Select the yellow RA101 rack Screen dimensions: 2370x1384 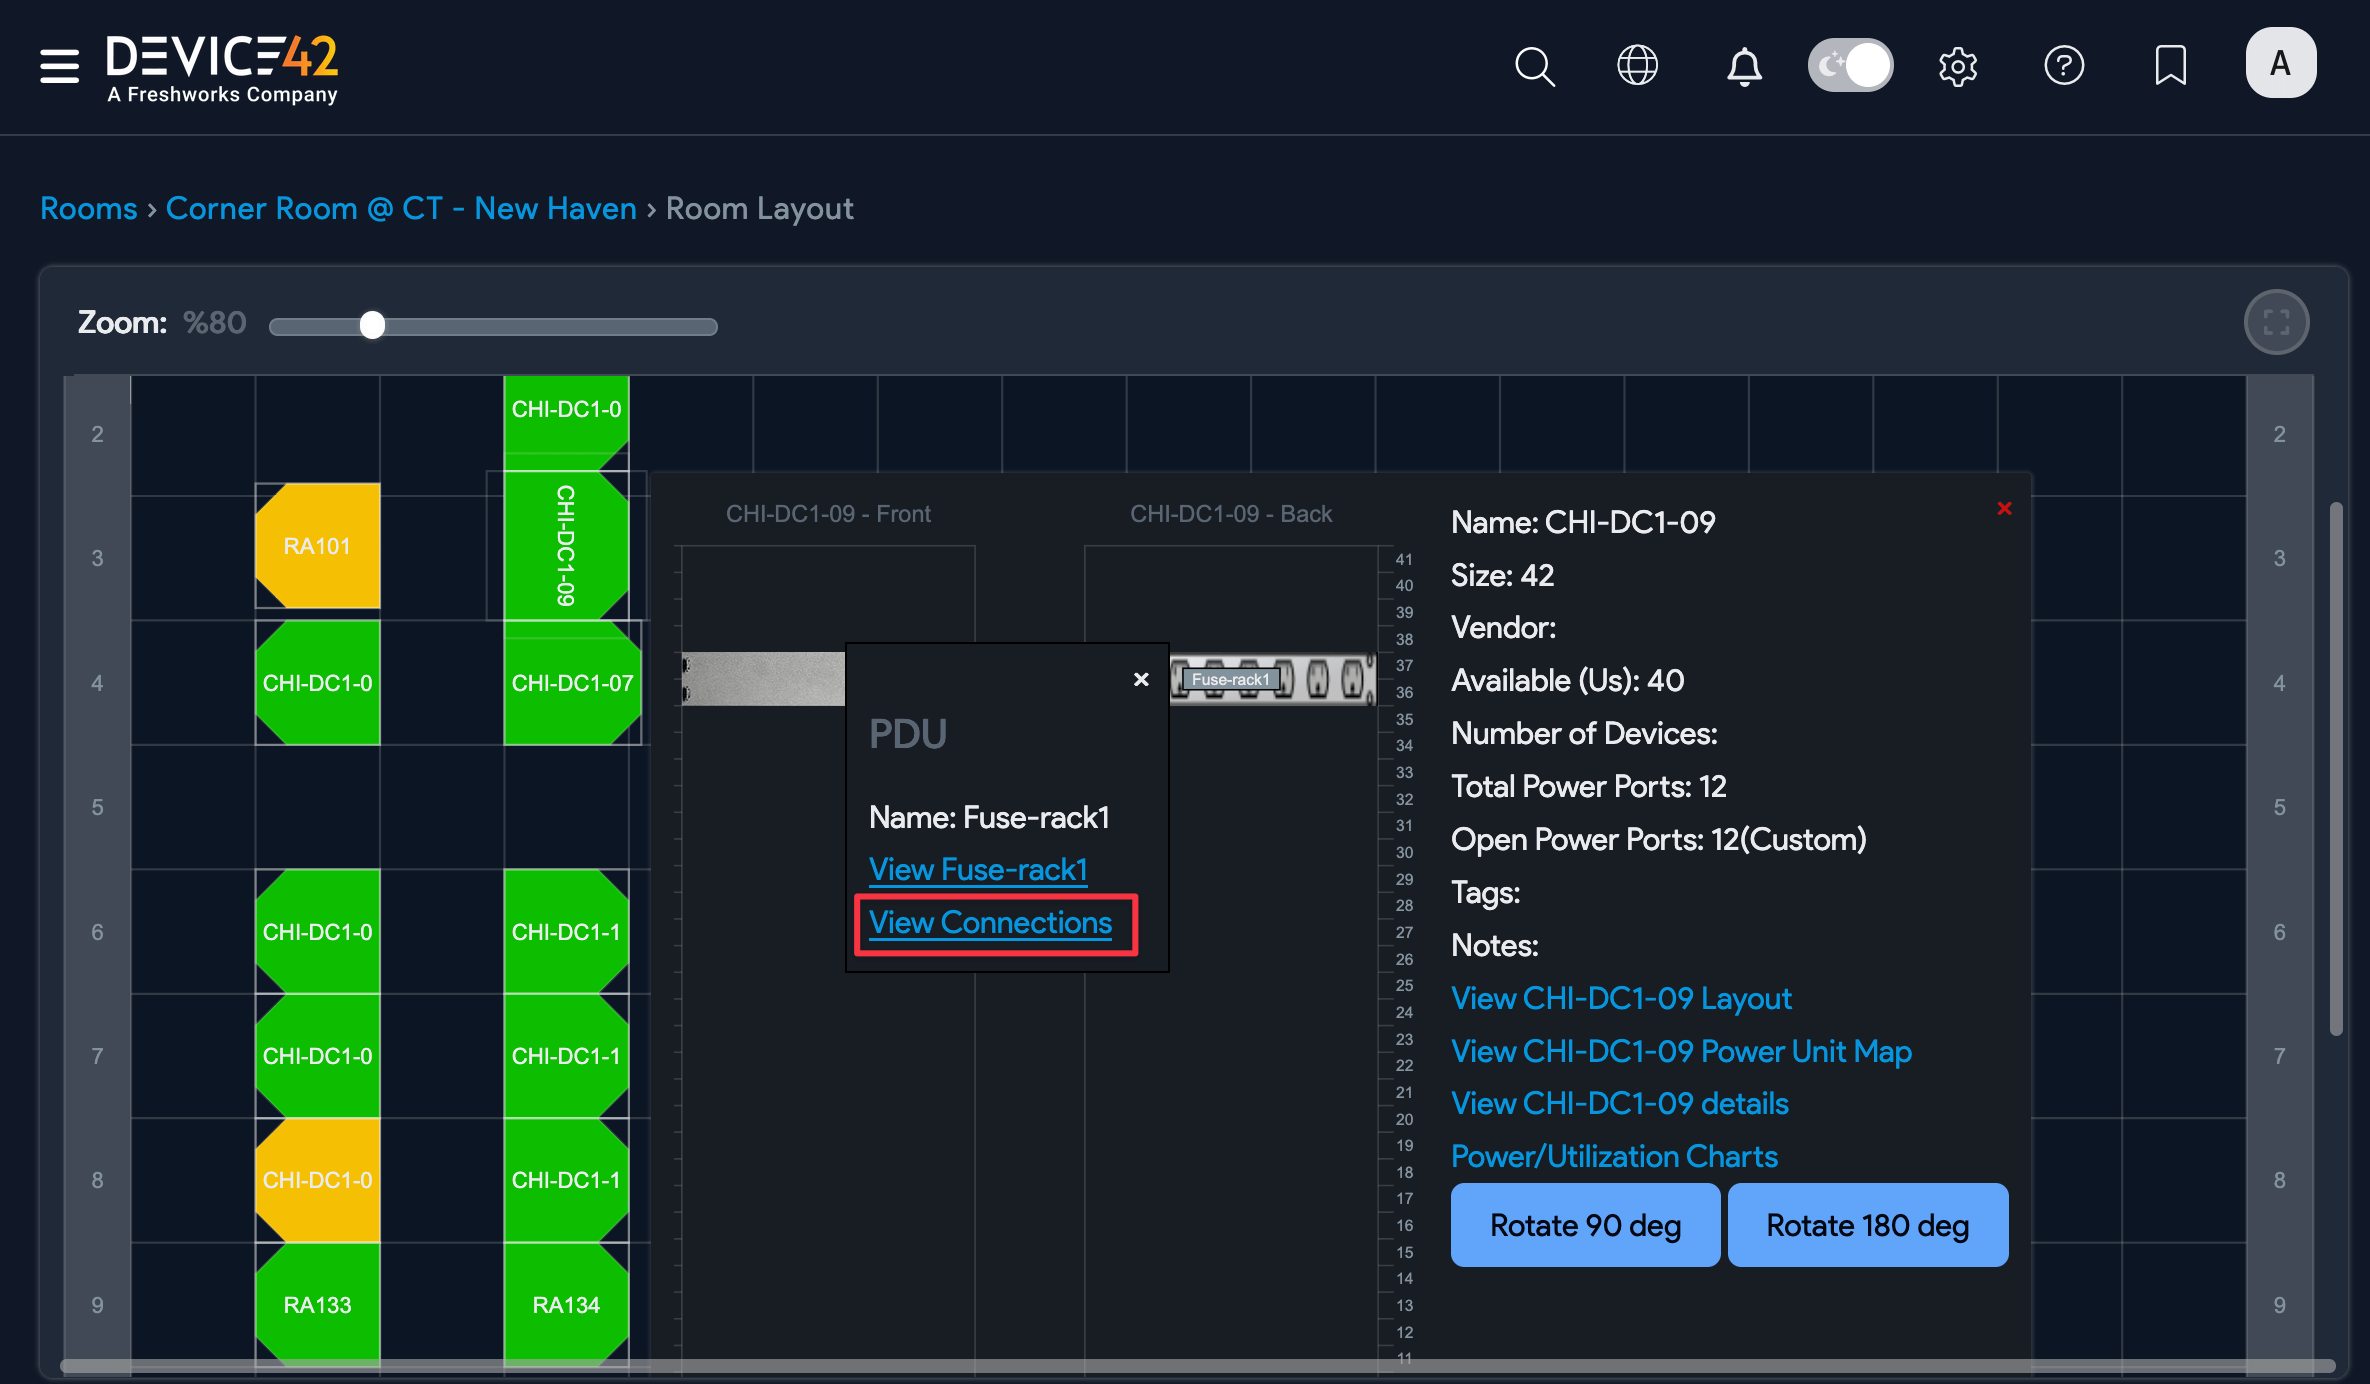(x=317, y=546)
